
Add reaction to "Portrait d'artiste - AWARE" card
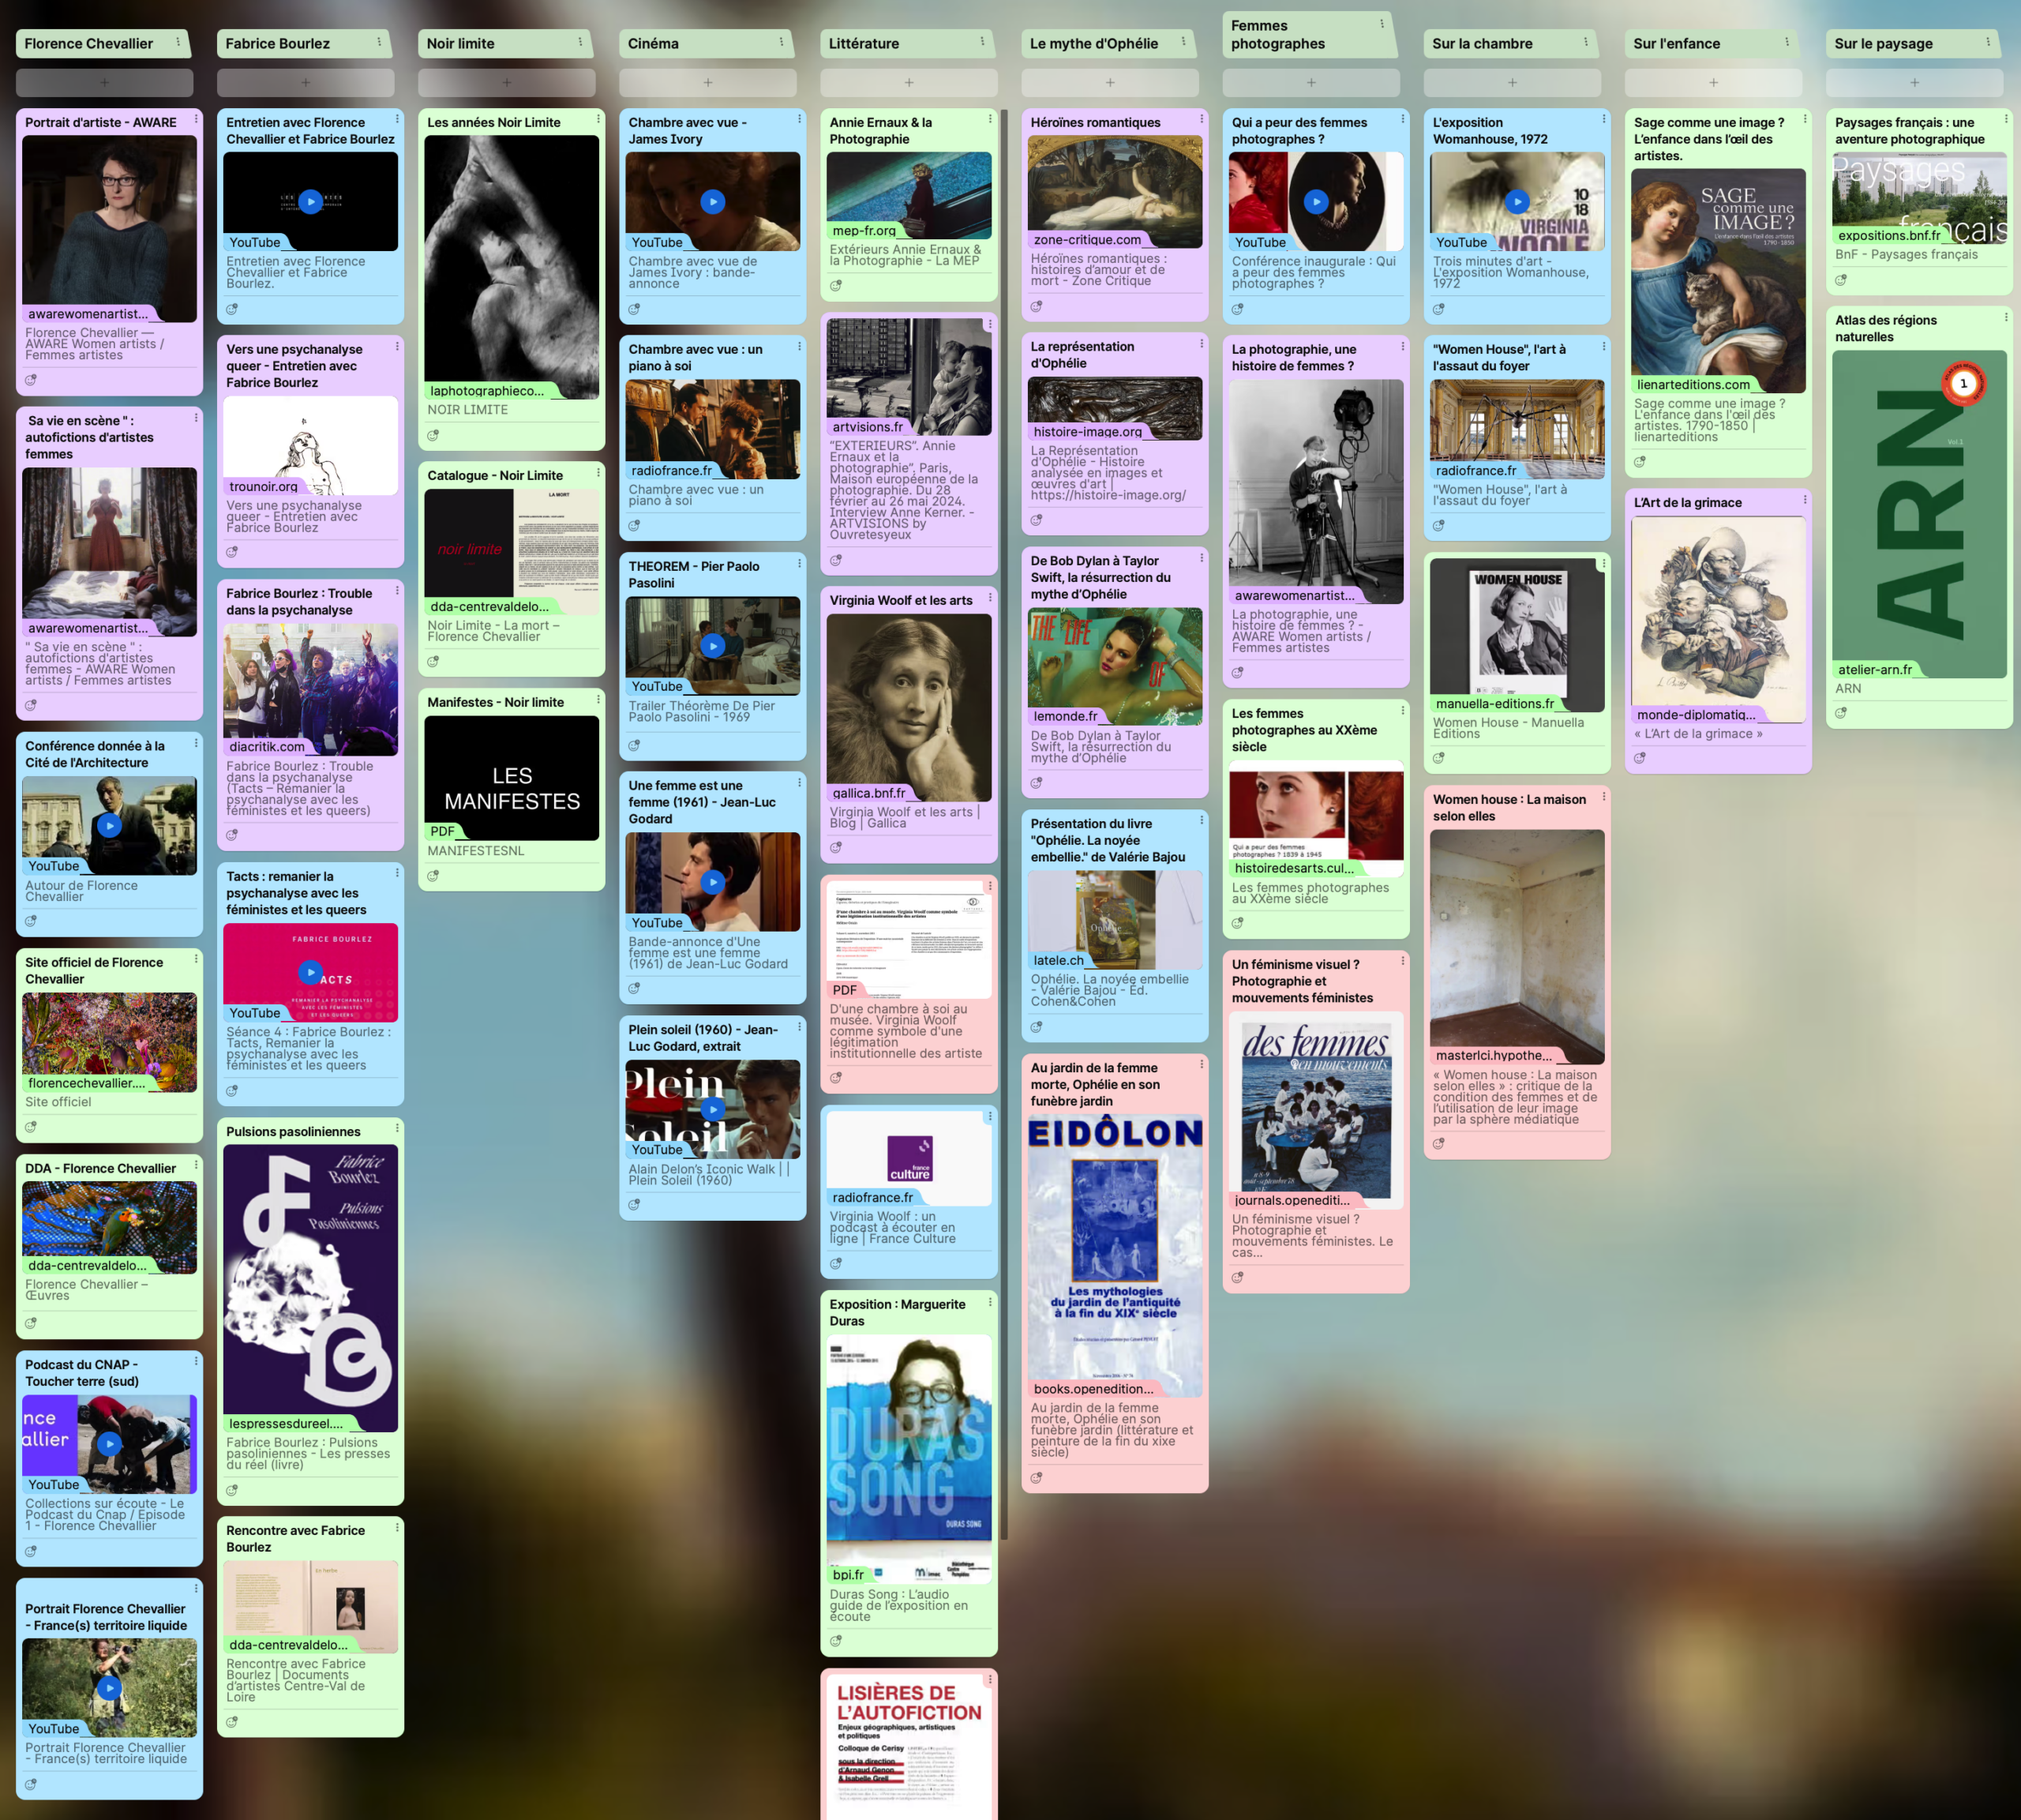tap(31, 380)
